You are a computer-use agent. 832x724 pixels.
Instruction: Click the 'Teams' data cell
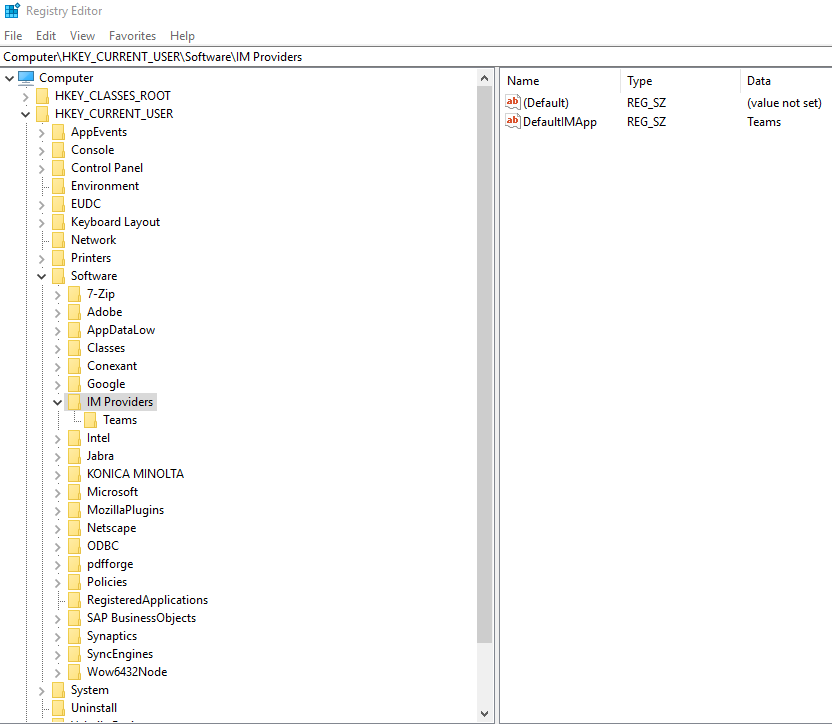coord(764,122)
